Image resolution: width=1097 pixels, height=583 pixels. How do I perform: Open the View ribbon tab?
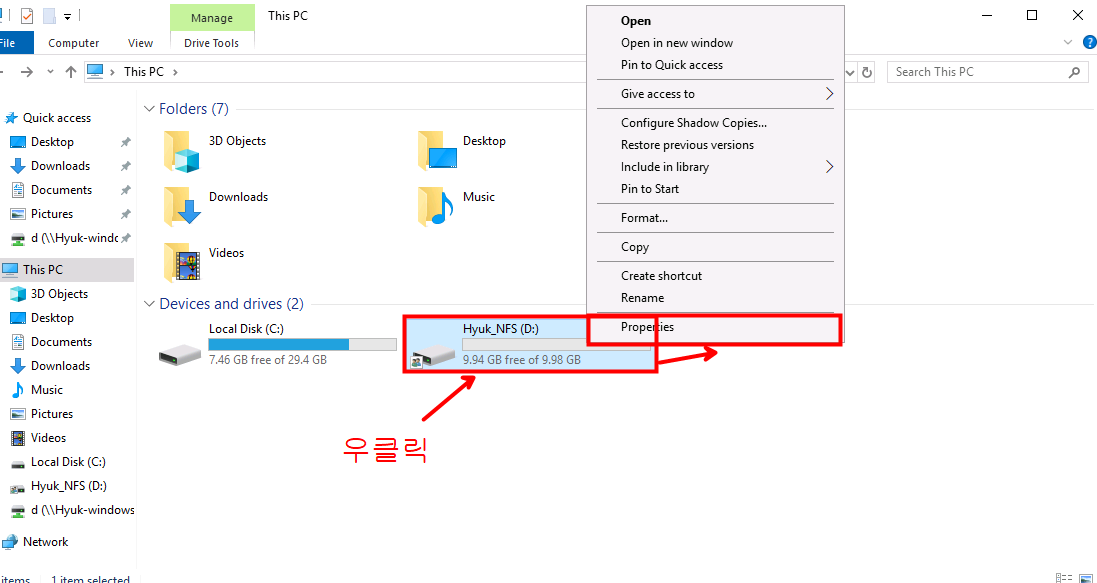pyautogui.click(x=140, y=43)
